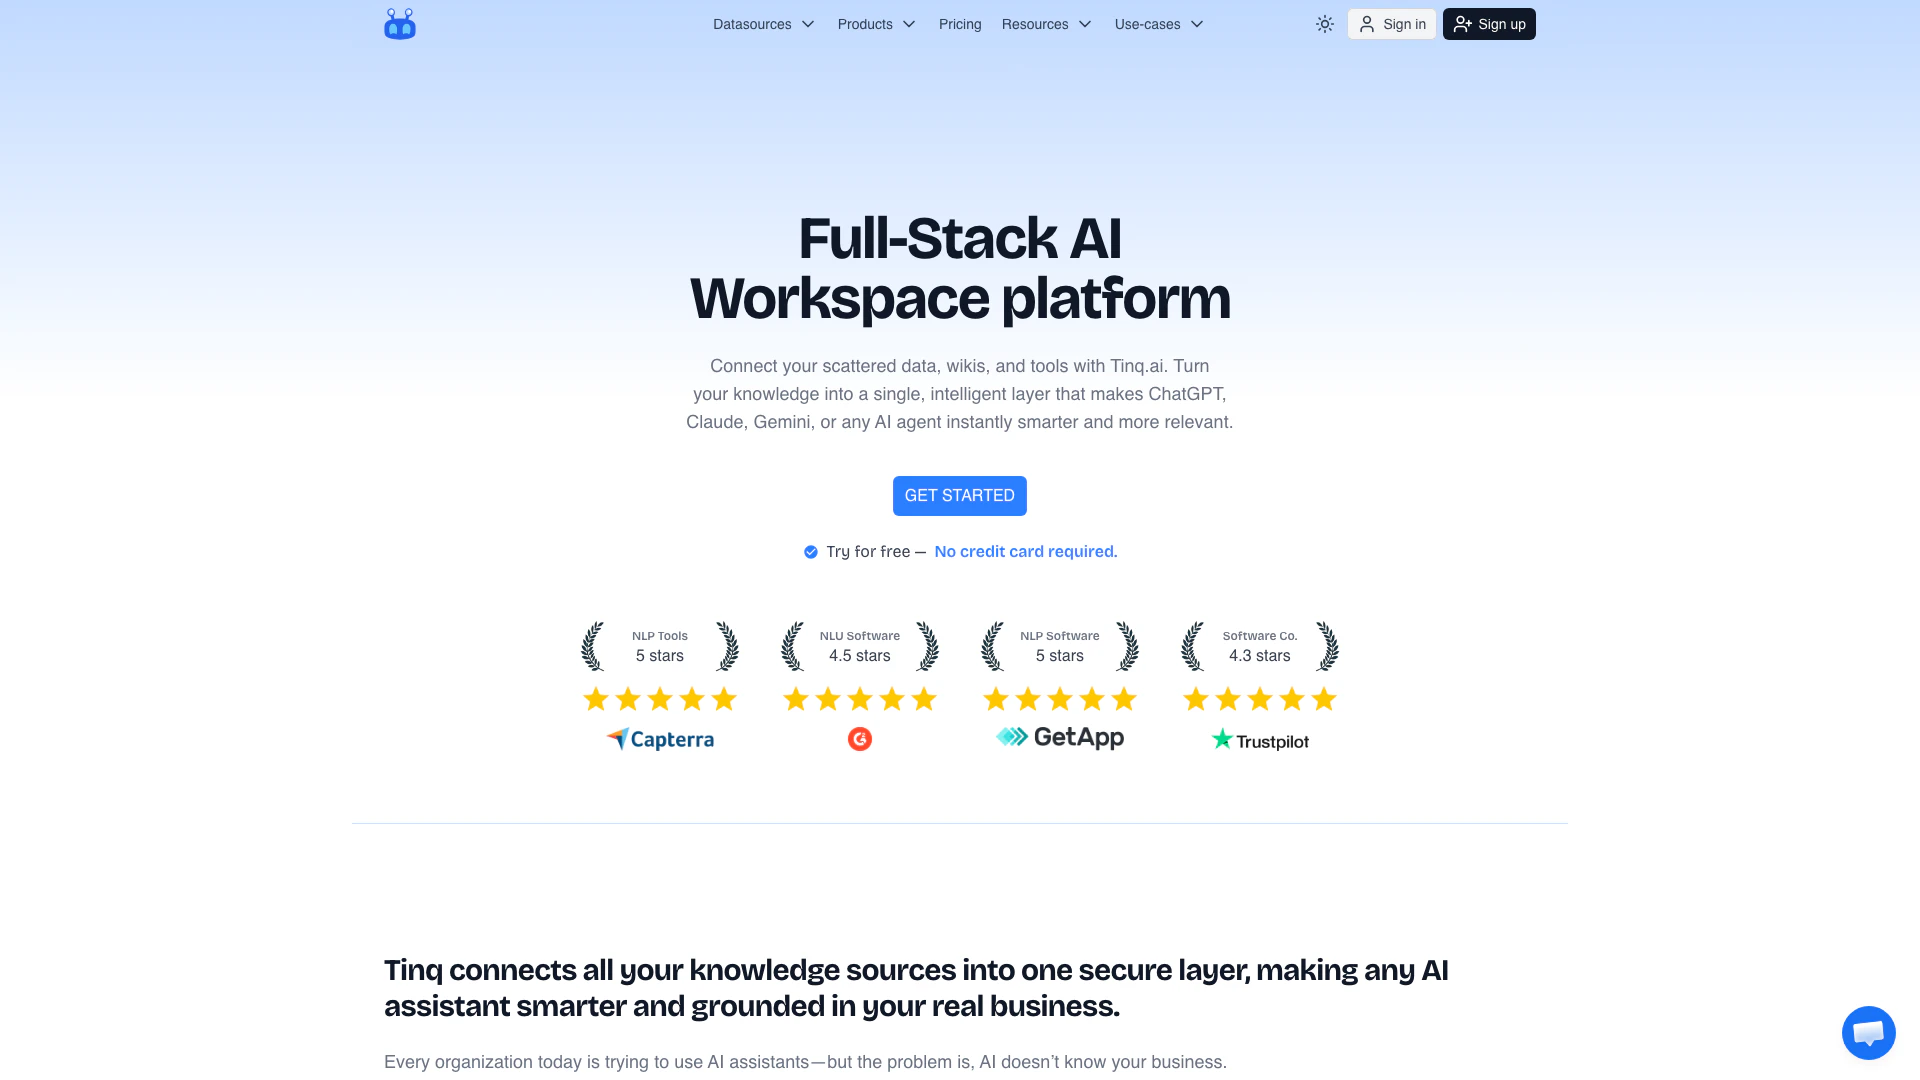1920x1080 pixels.
Task: Expand the Products dropdown menu
Action: pyautogui.click(x=876, y=24)
